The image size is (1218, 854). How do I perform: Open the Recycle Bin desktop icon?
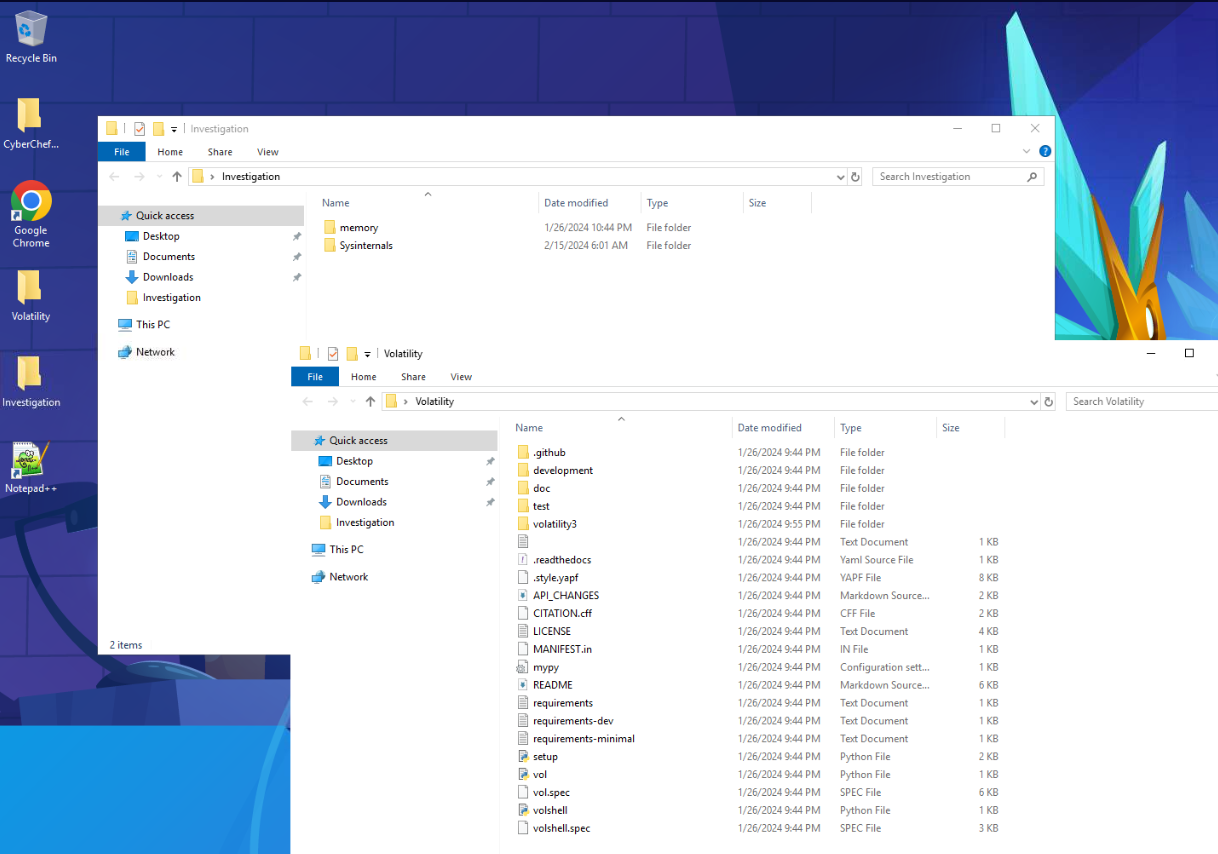[31, 37]
